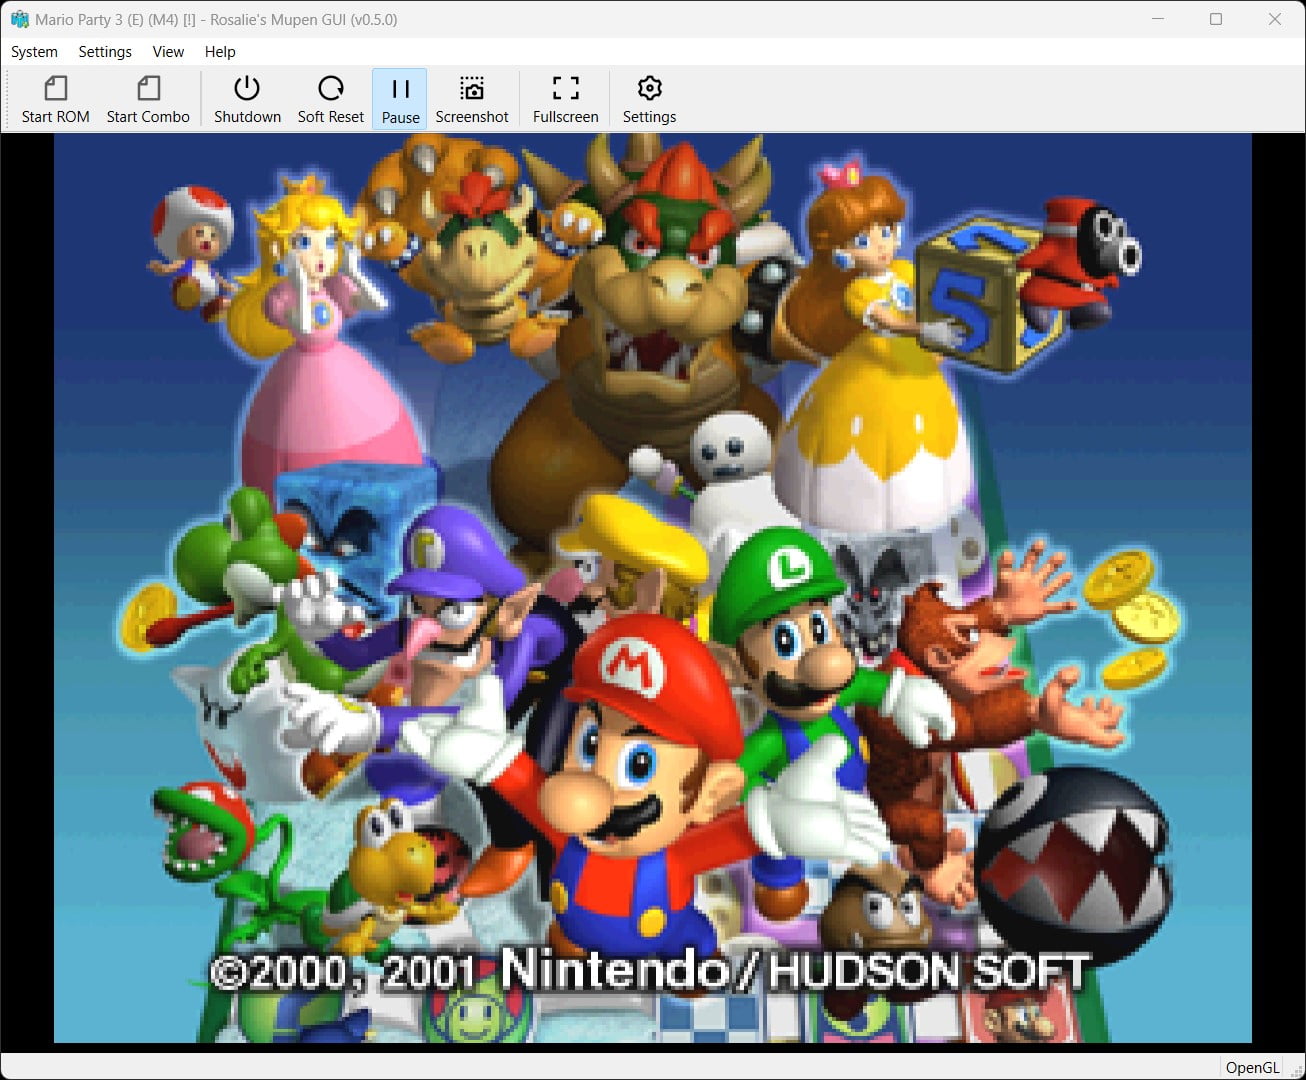Open the Settings menu
The image size is (1306, 1080).
click(x=104, y=51)
